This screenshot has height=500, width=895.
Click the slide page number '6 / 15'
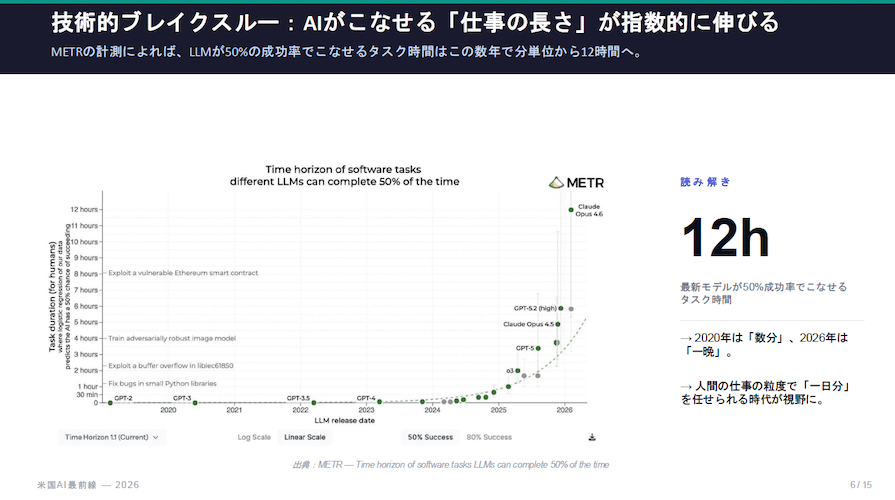coord(861,485)
